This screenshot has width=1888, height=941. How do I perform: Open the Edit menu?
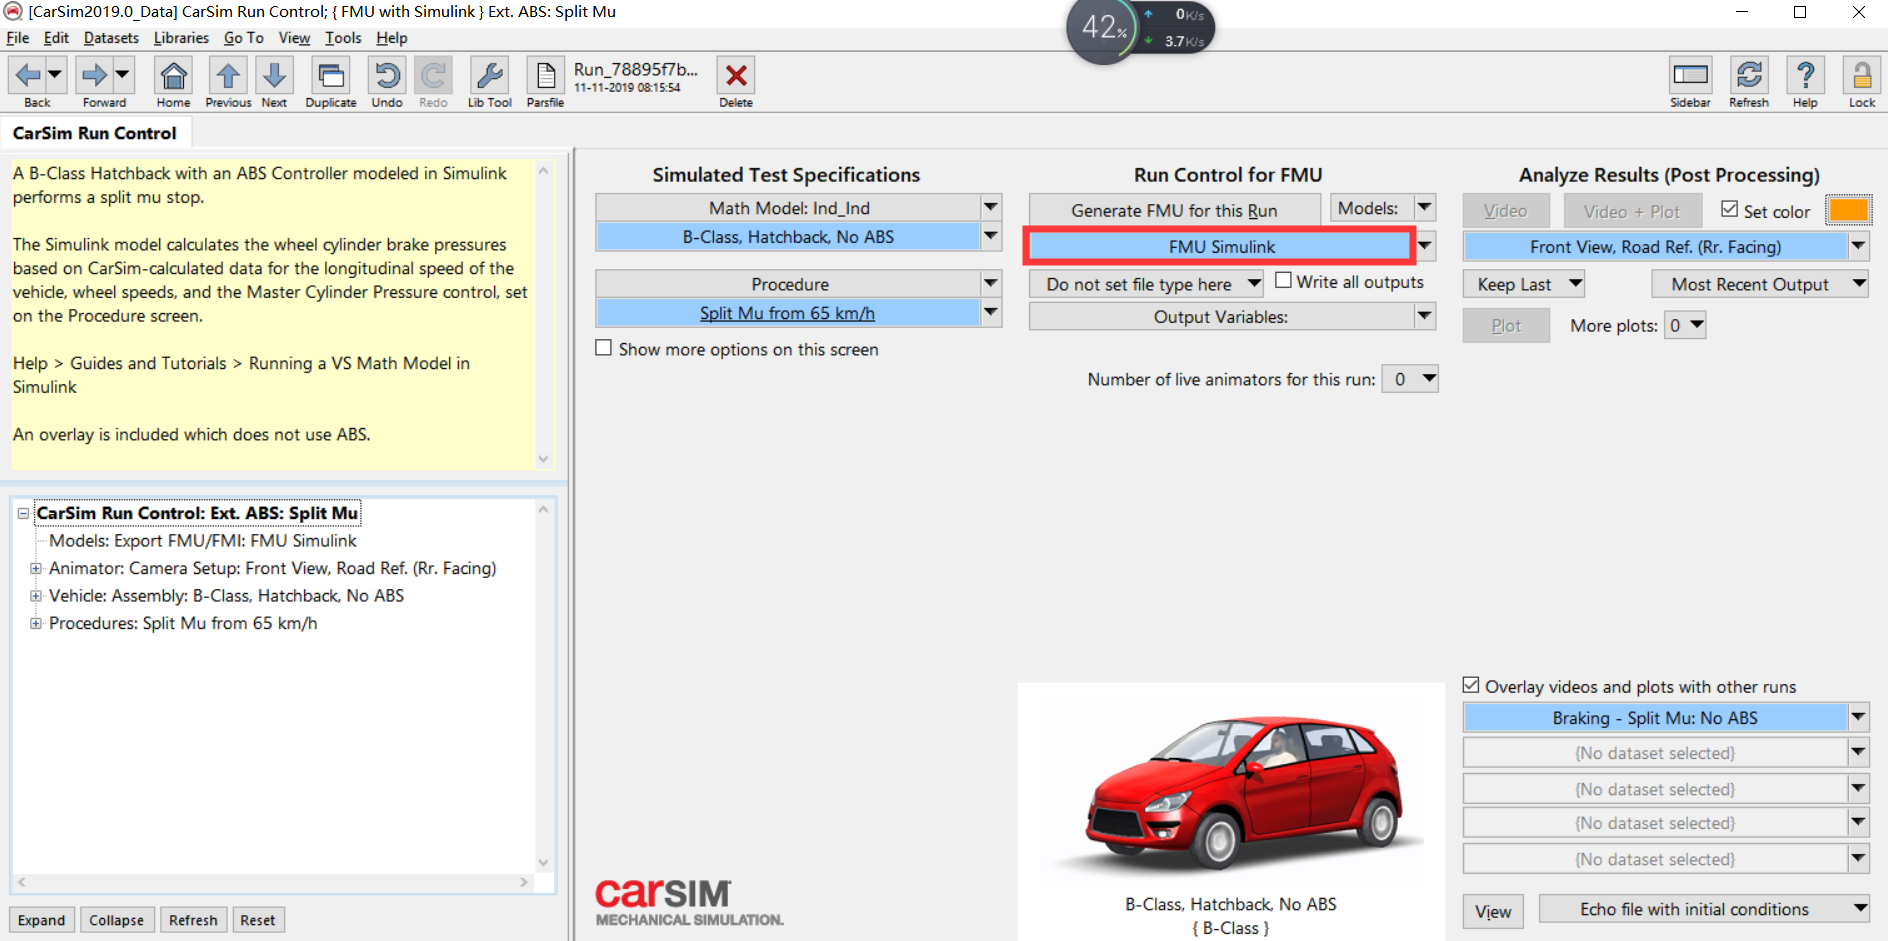coord(56,38)
